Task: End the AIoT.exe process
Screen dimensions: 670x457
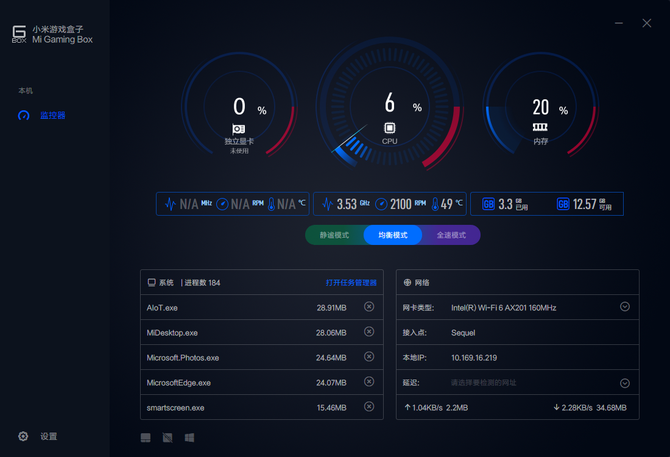Action: [369, 307]
